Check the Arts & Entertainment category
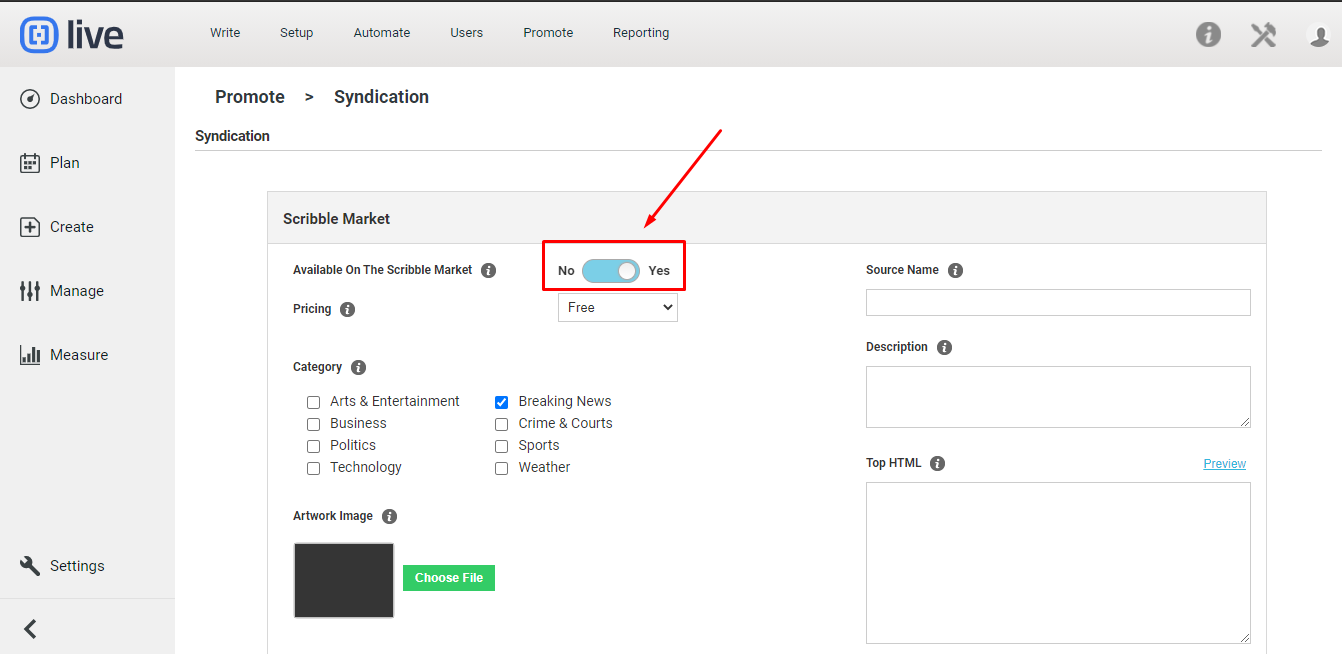1342x654 pixels. point(313,402)
